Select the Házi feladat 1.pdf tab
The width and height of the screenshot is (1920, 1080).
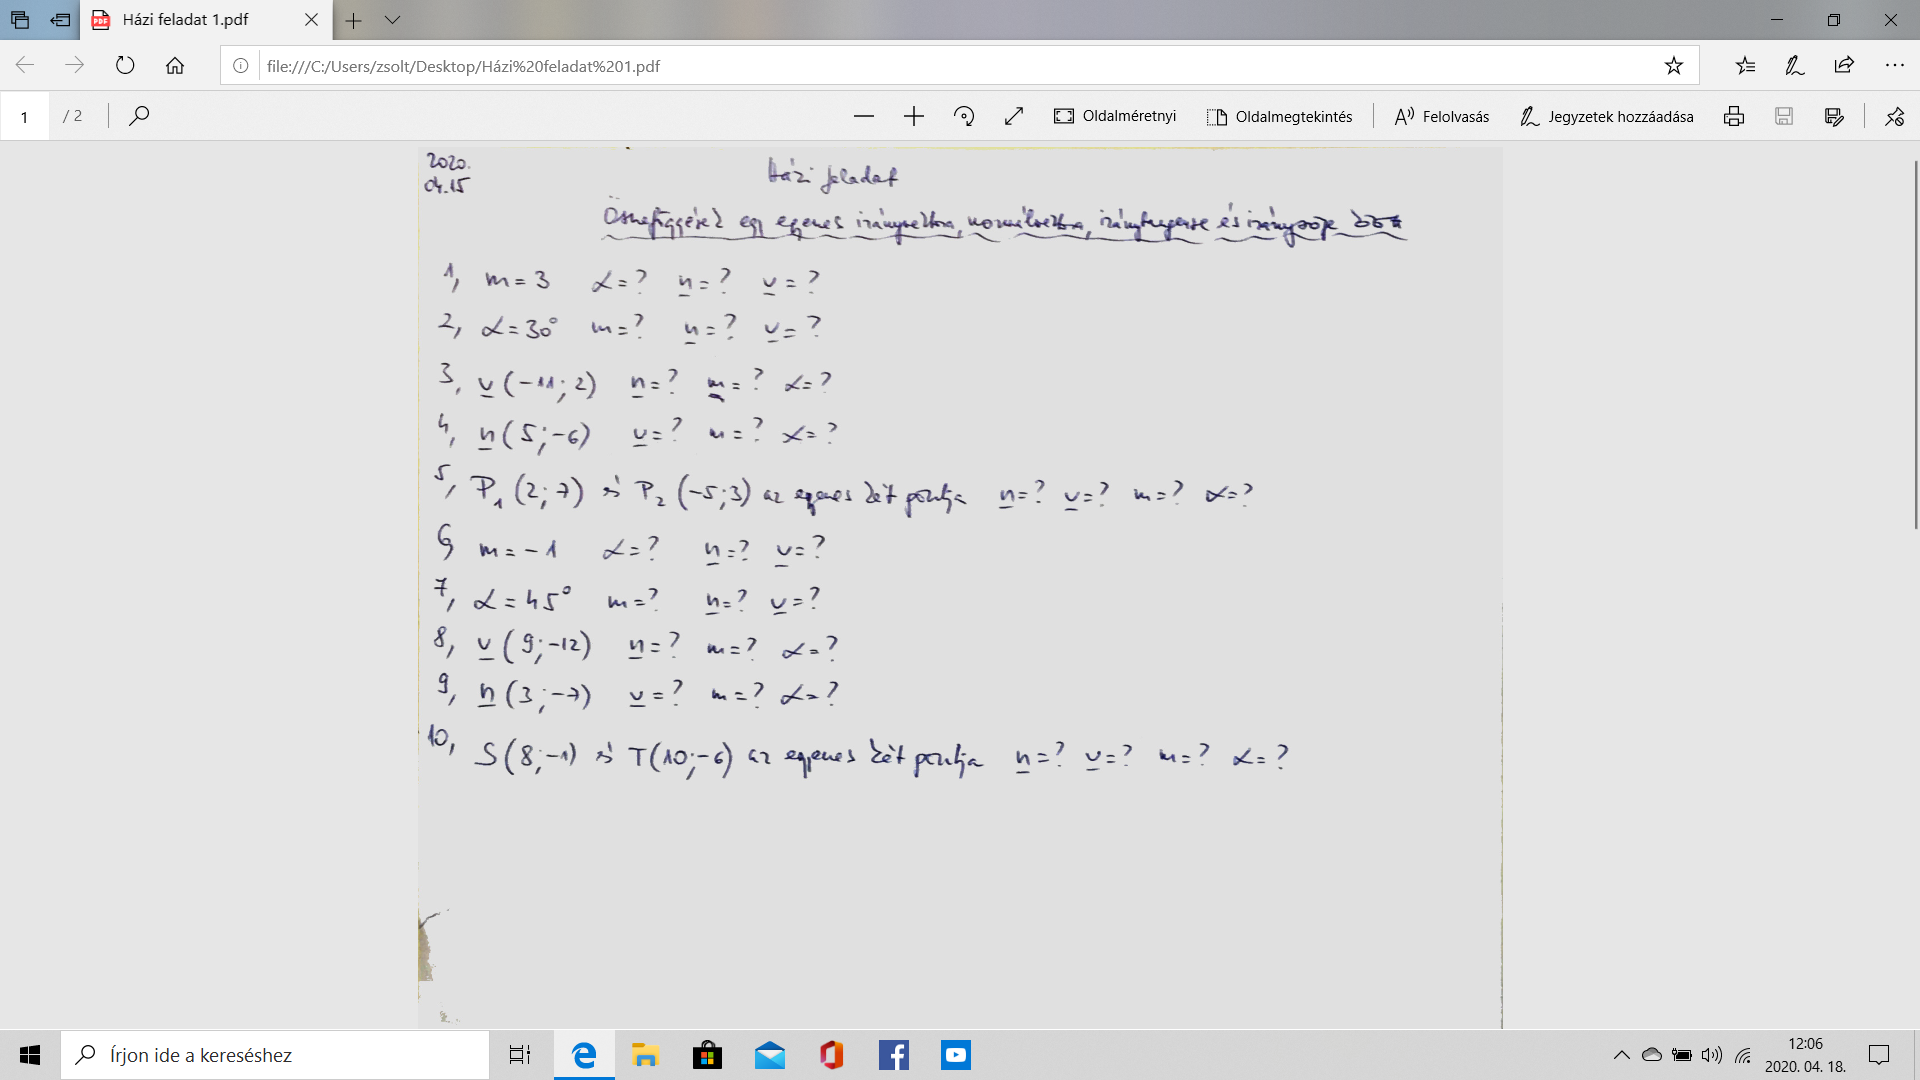coord(186,20)
